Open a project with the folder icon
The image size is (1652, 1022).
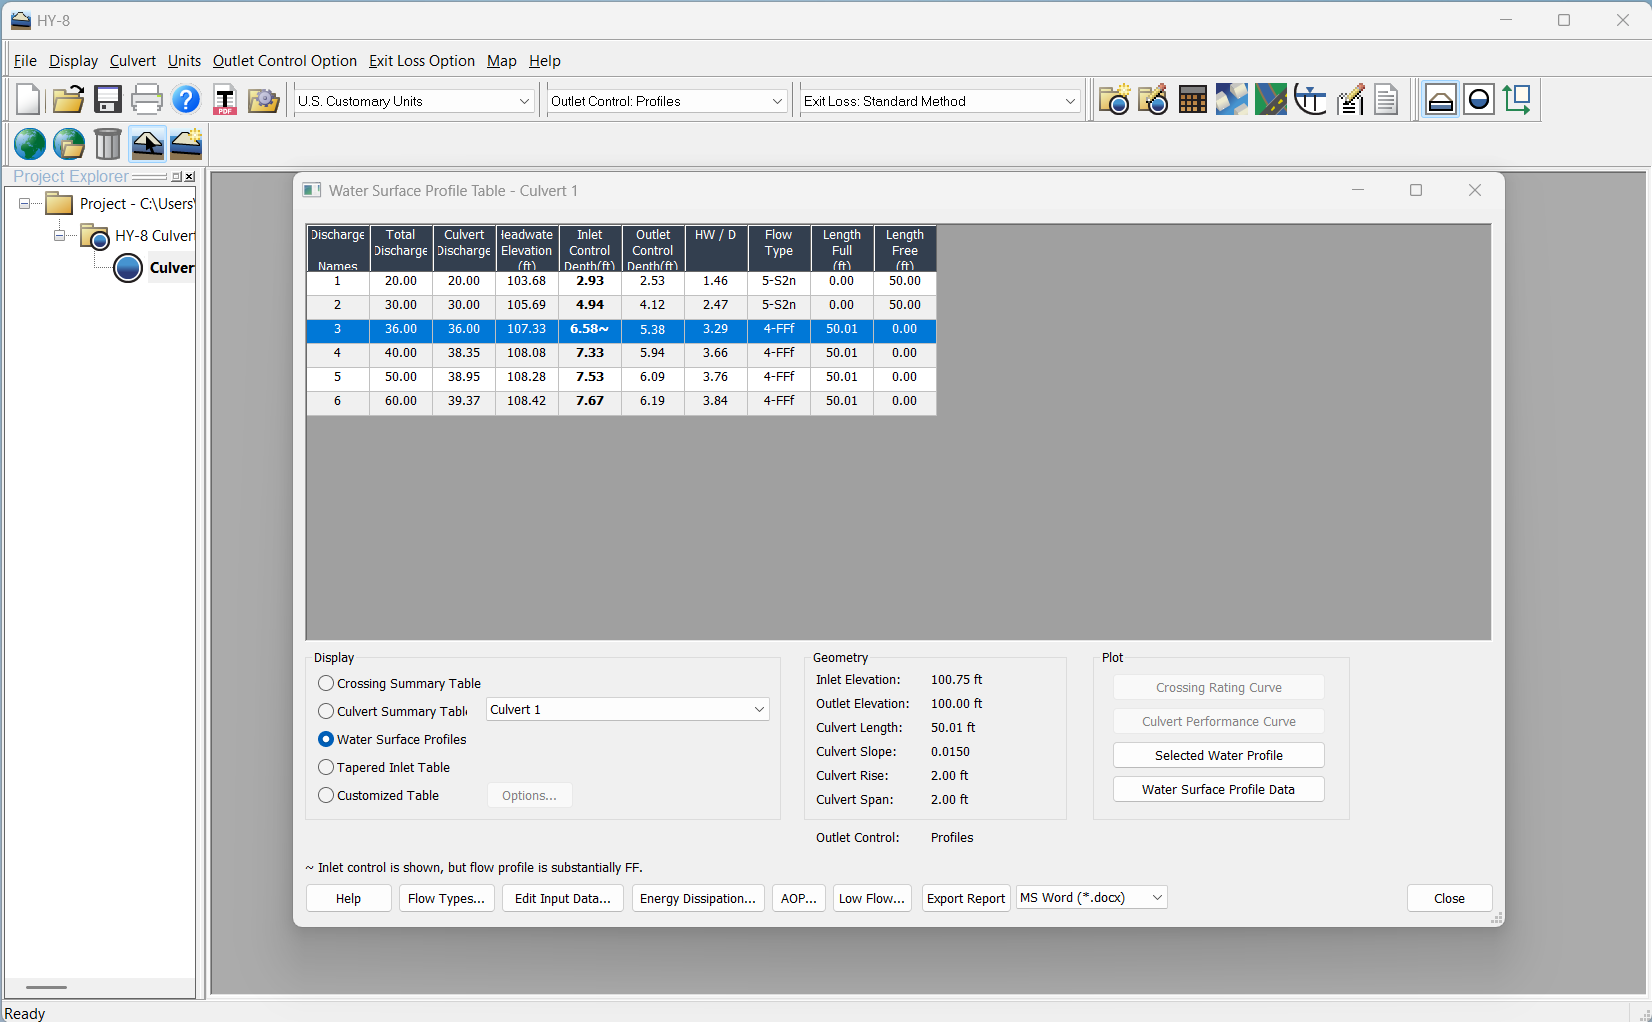click(x=68, y=100)
